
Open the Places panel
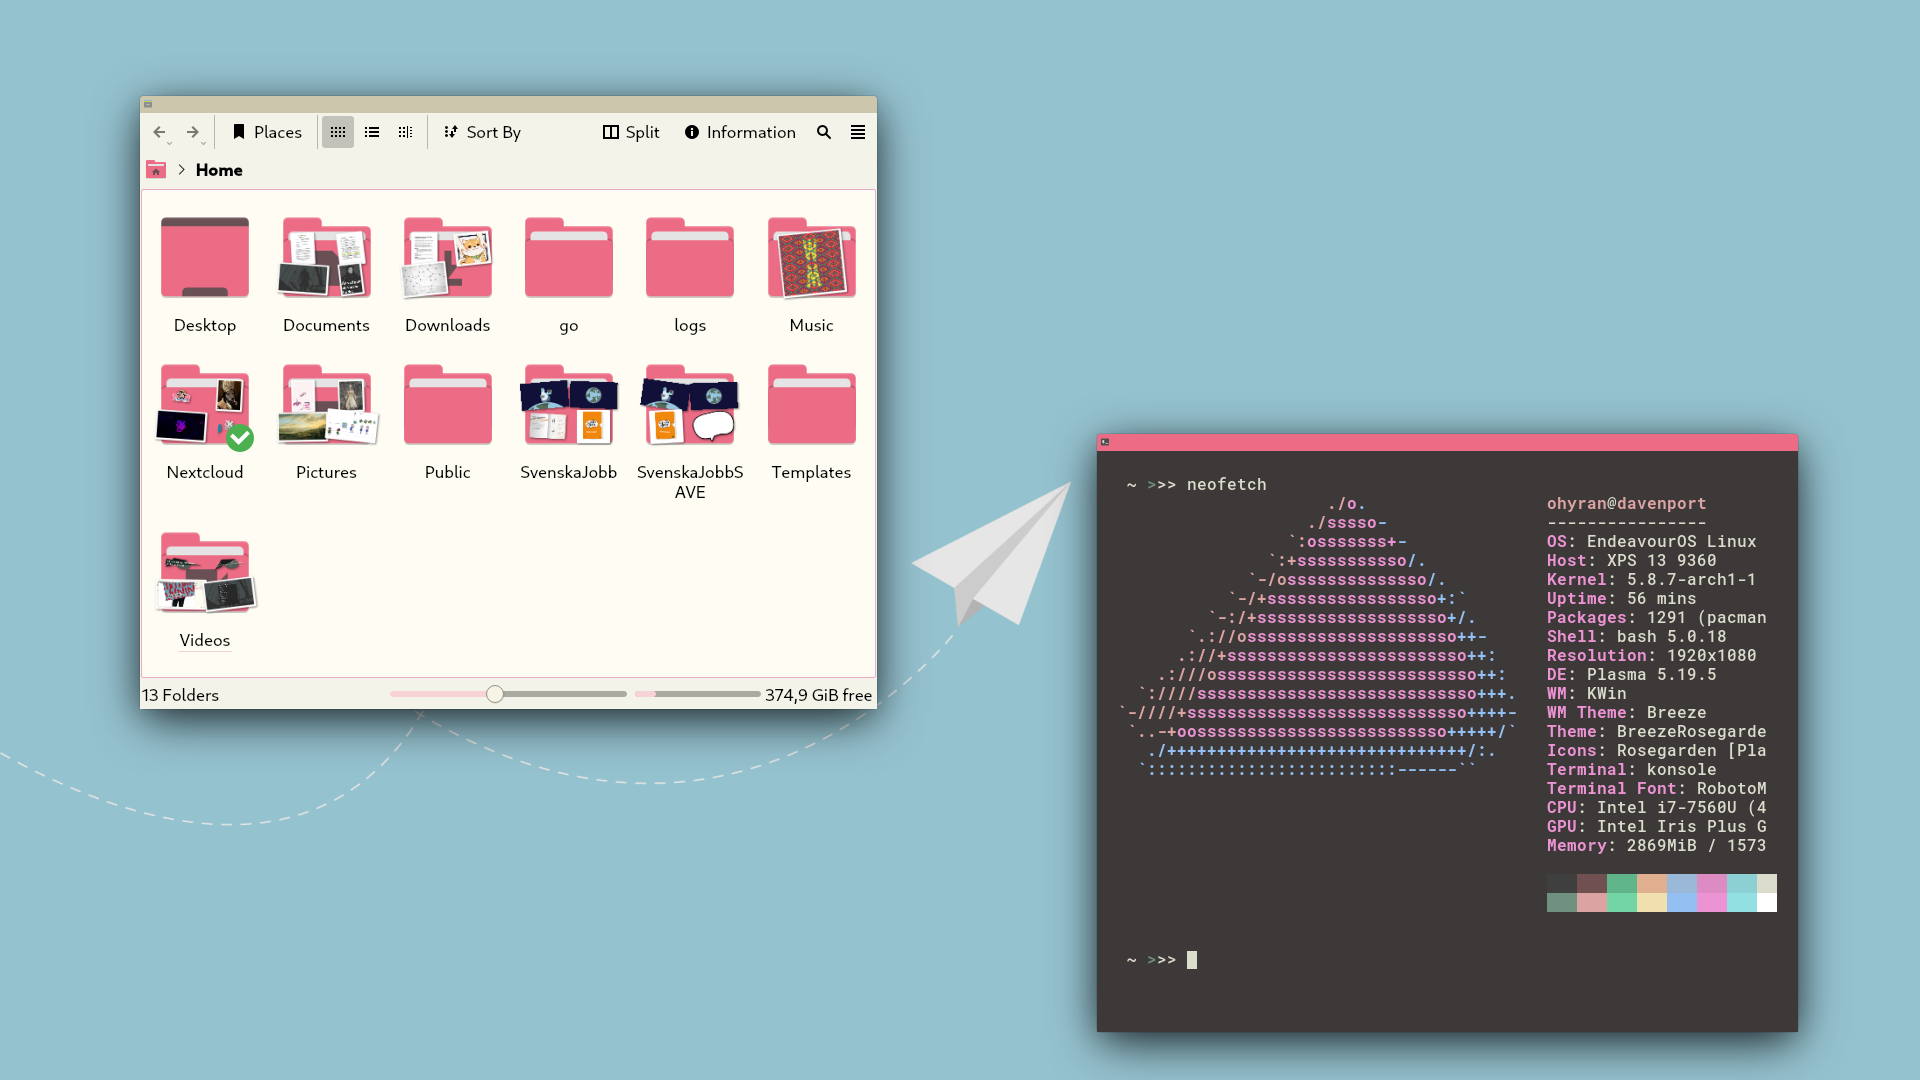coord(266,131)
